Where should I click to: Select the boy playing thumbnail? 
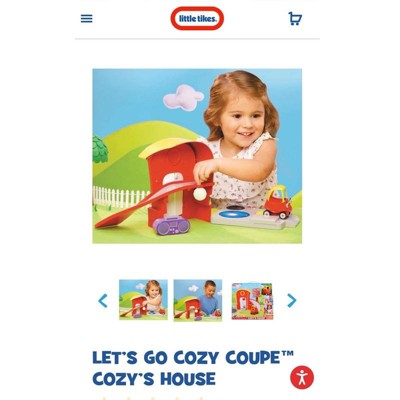coord(198,300)
